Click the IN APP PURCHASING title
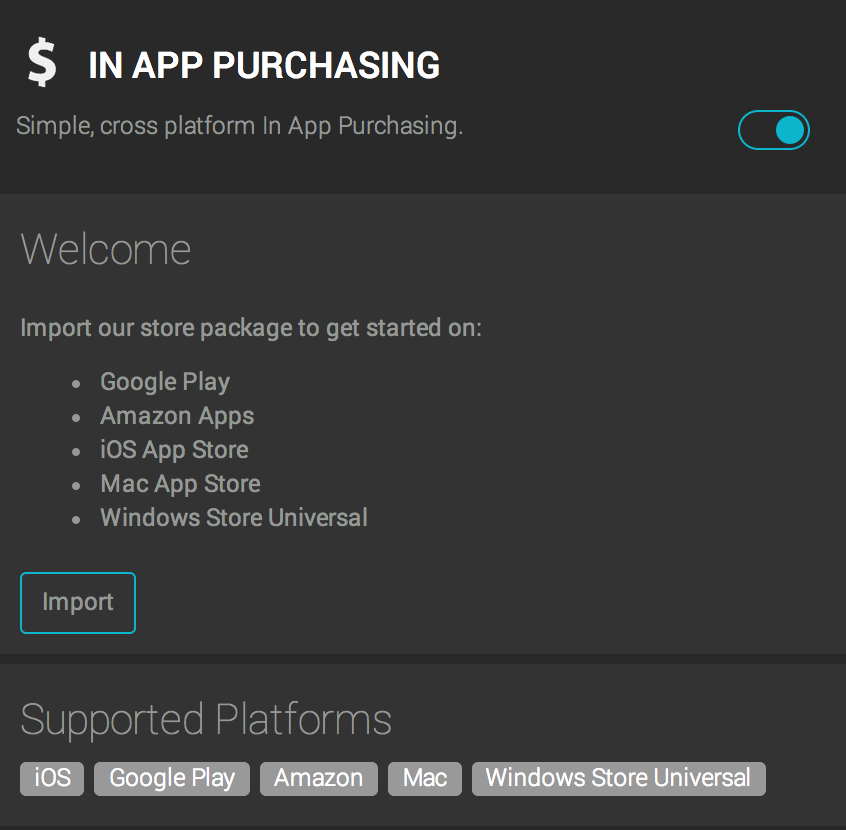The height and width of the screenshot is (830, 846). [264, 65]
